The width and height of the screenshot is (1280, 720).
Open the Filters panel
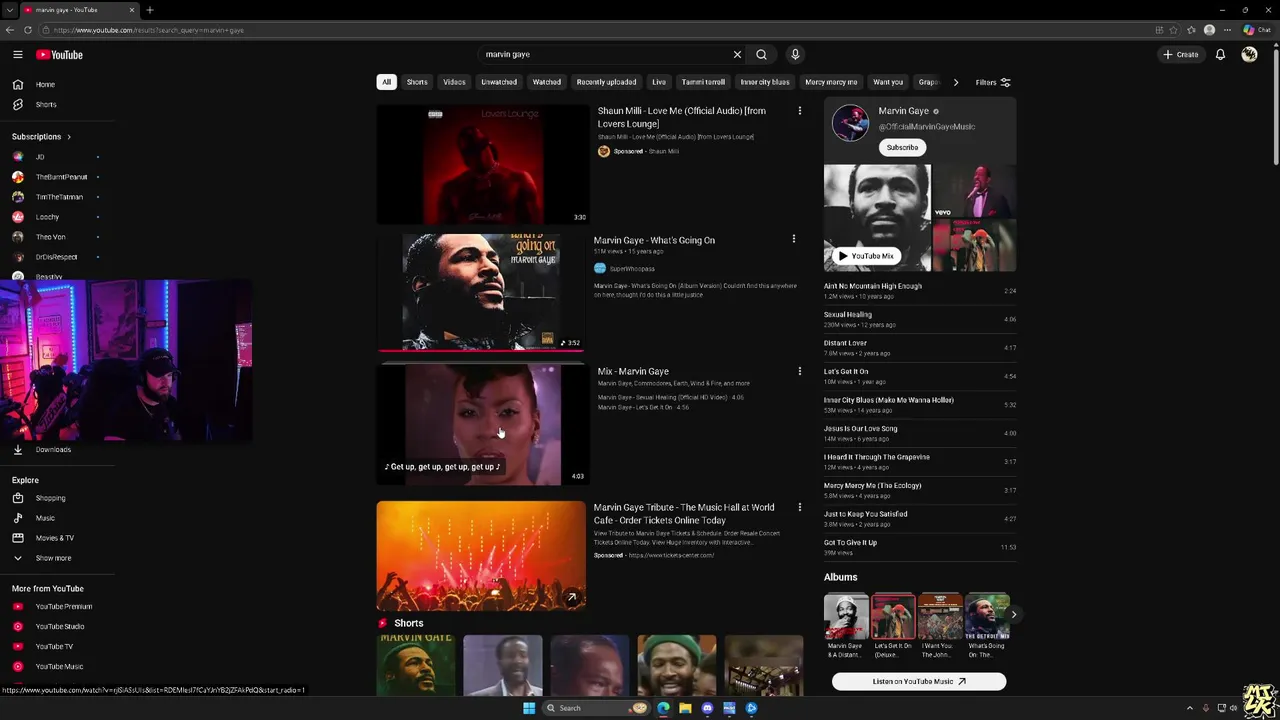pos(993,82)
